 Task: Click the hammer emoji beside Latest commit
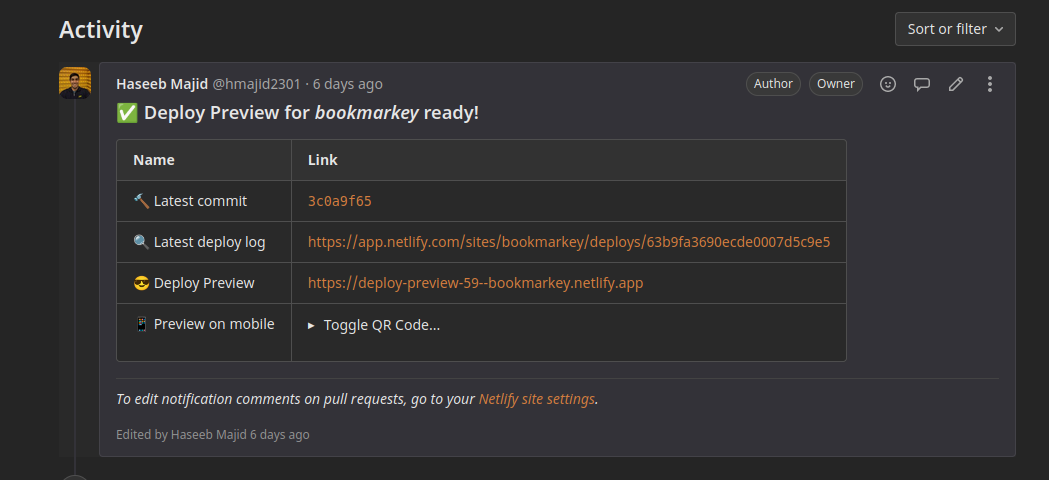tap(141, 201)
